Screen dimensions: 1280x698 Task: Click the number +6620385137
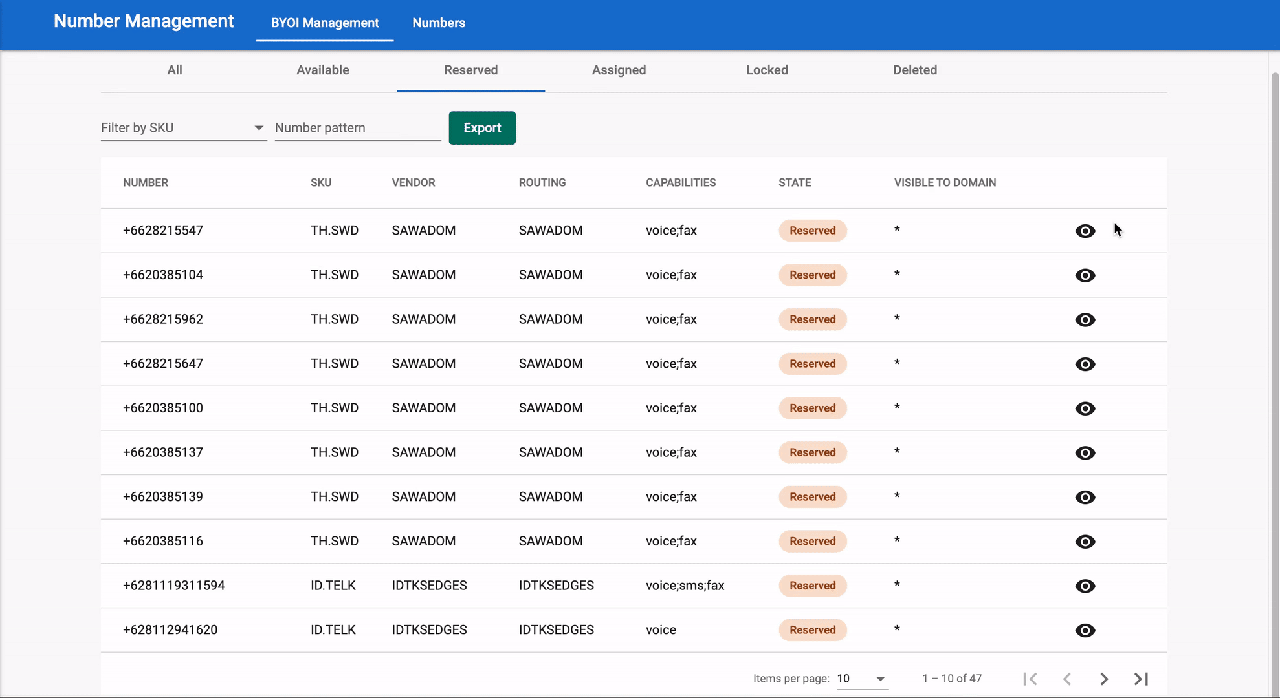[x=163, y=453]
